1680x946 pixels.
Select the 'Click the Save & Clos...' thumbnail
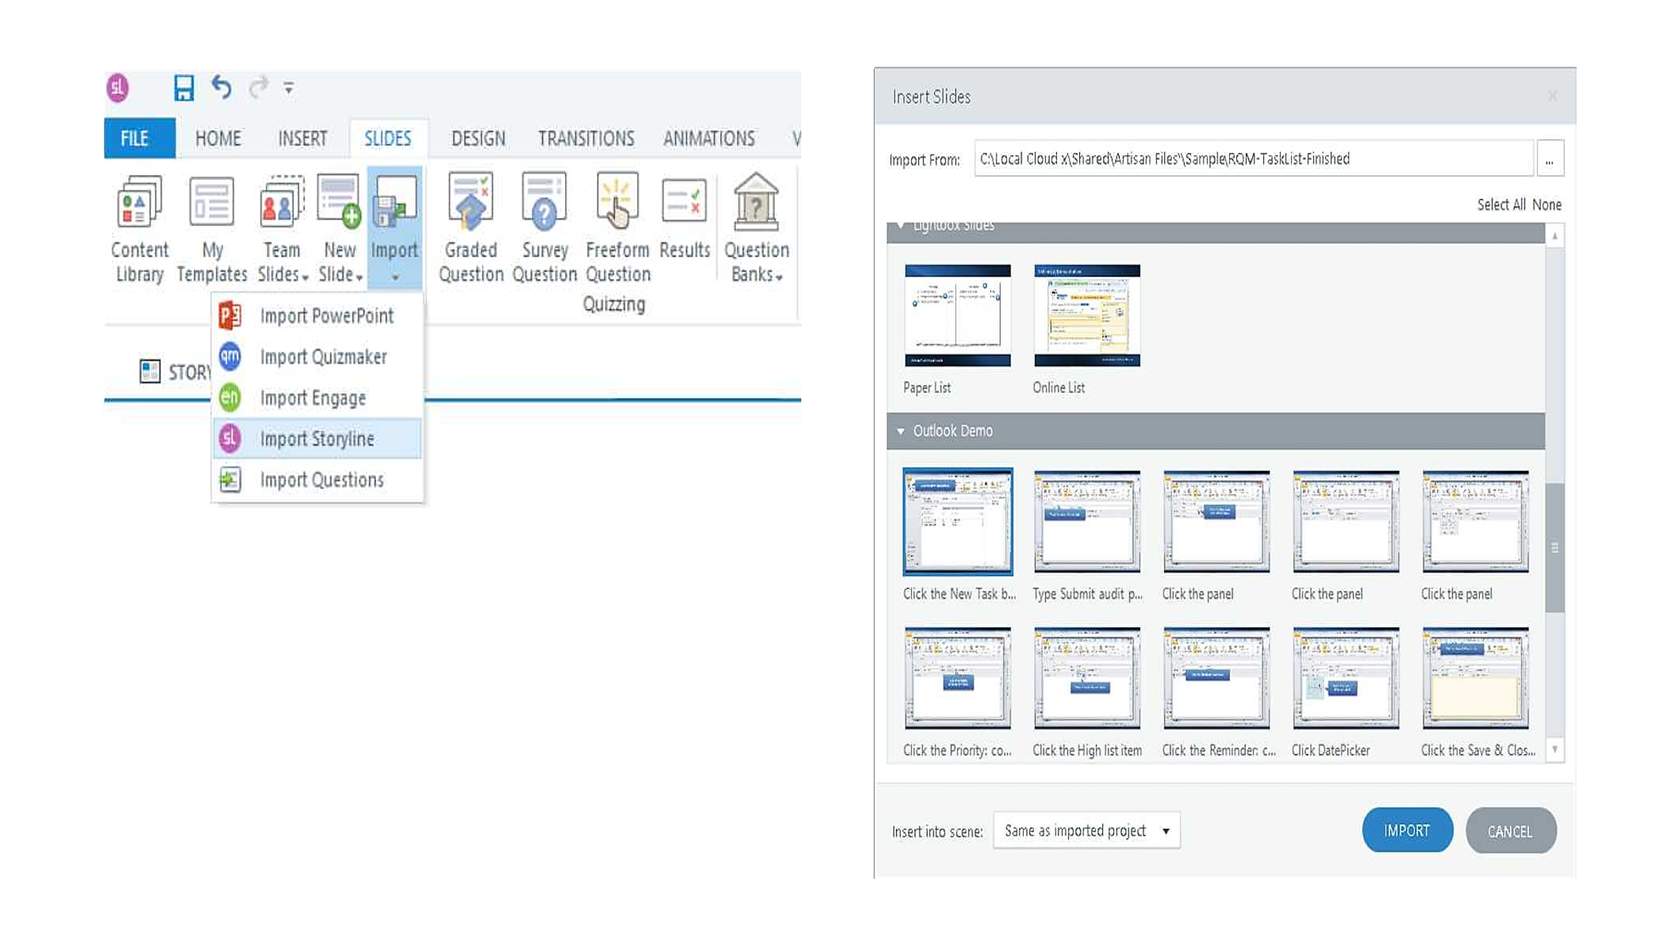coord(1475,678)
